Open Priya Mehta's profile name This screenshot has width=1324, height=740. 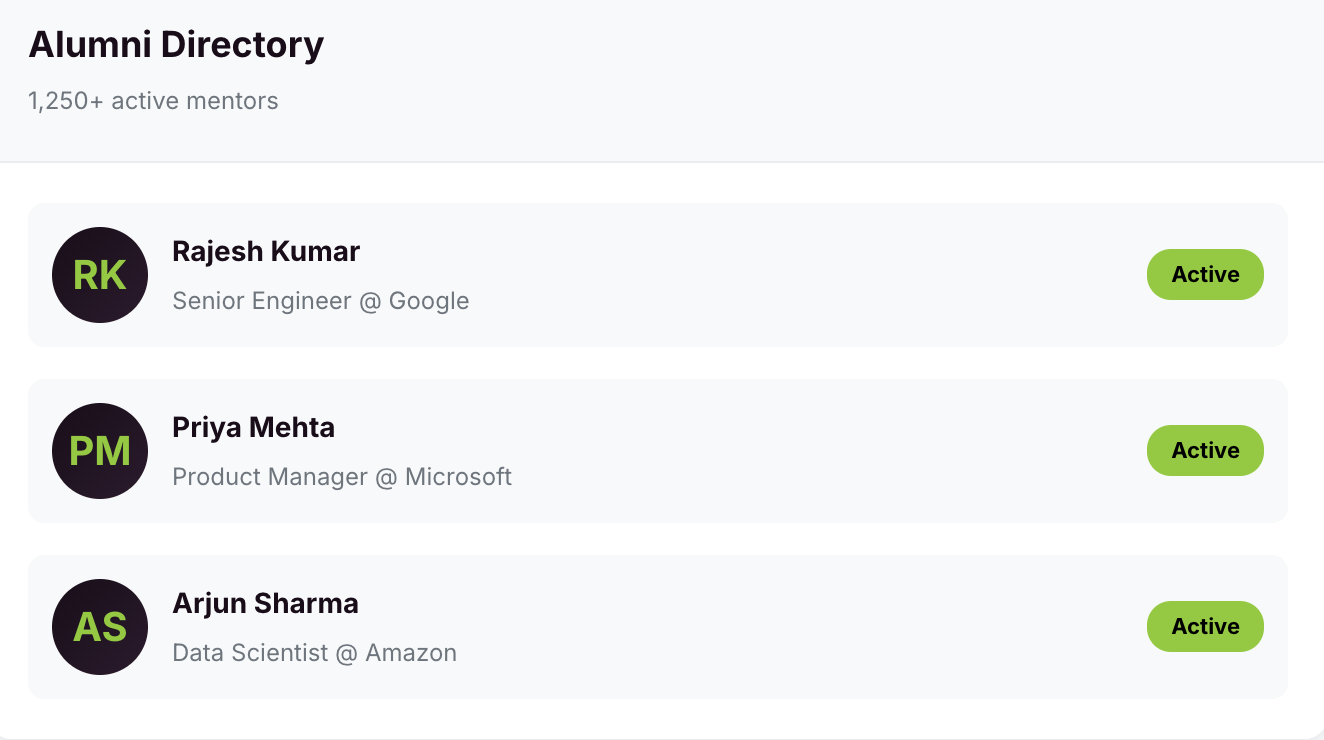[253, 427]
